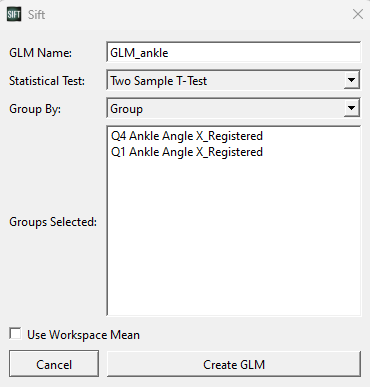Click the Sift application icon in title bar

click(x=14, y=14)
